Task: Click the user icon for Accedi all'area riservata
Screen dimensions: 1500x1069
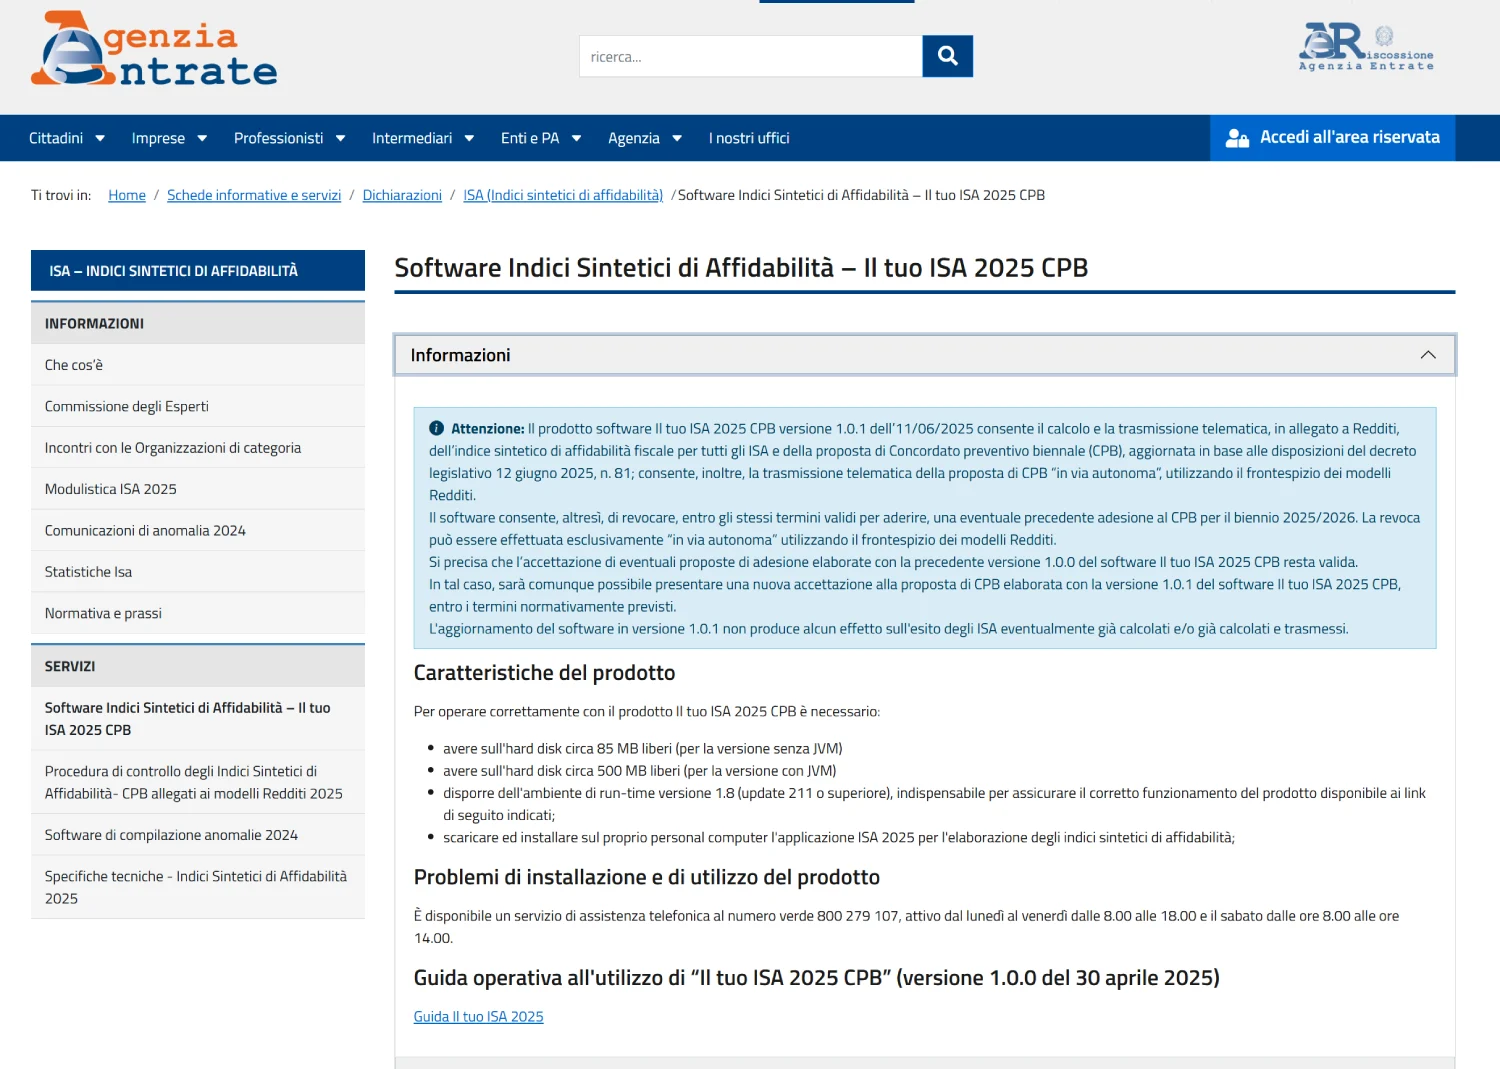Action: pyautogui.click(x=1237, y=138)
